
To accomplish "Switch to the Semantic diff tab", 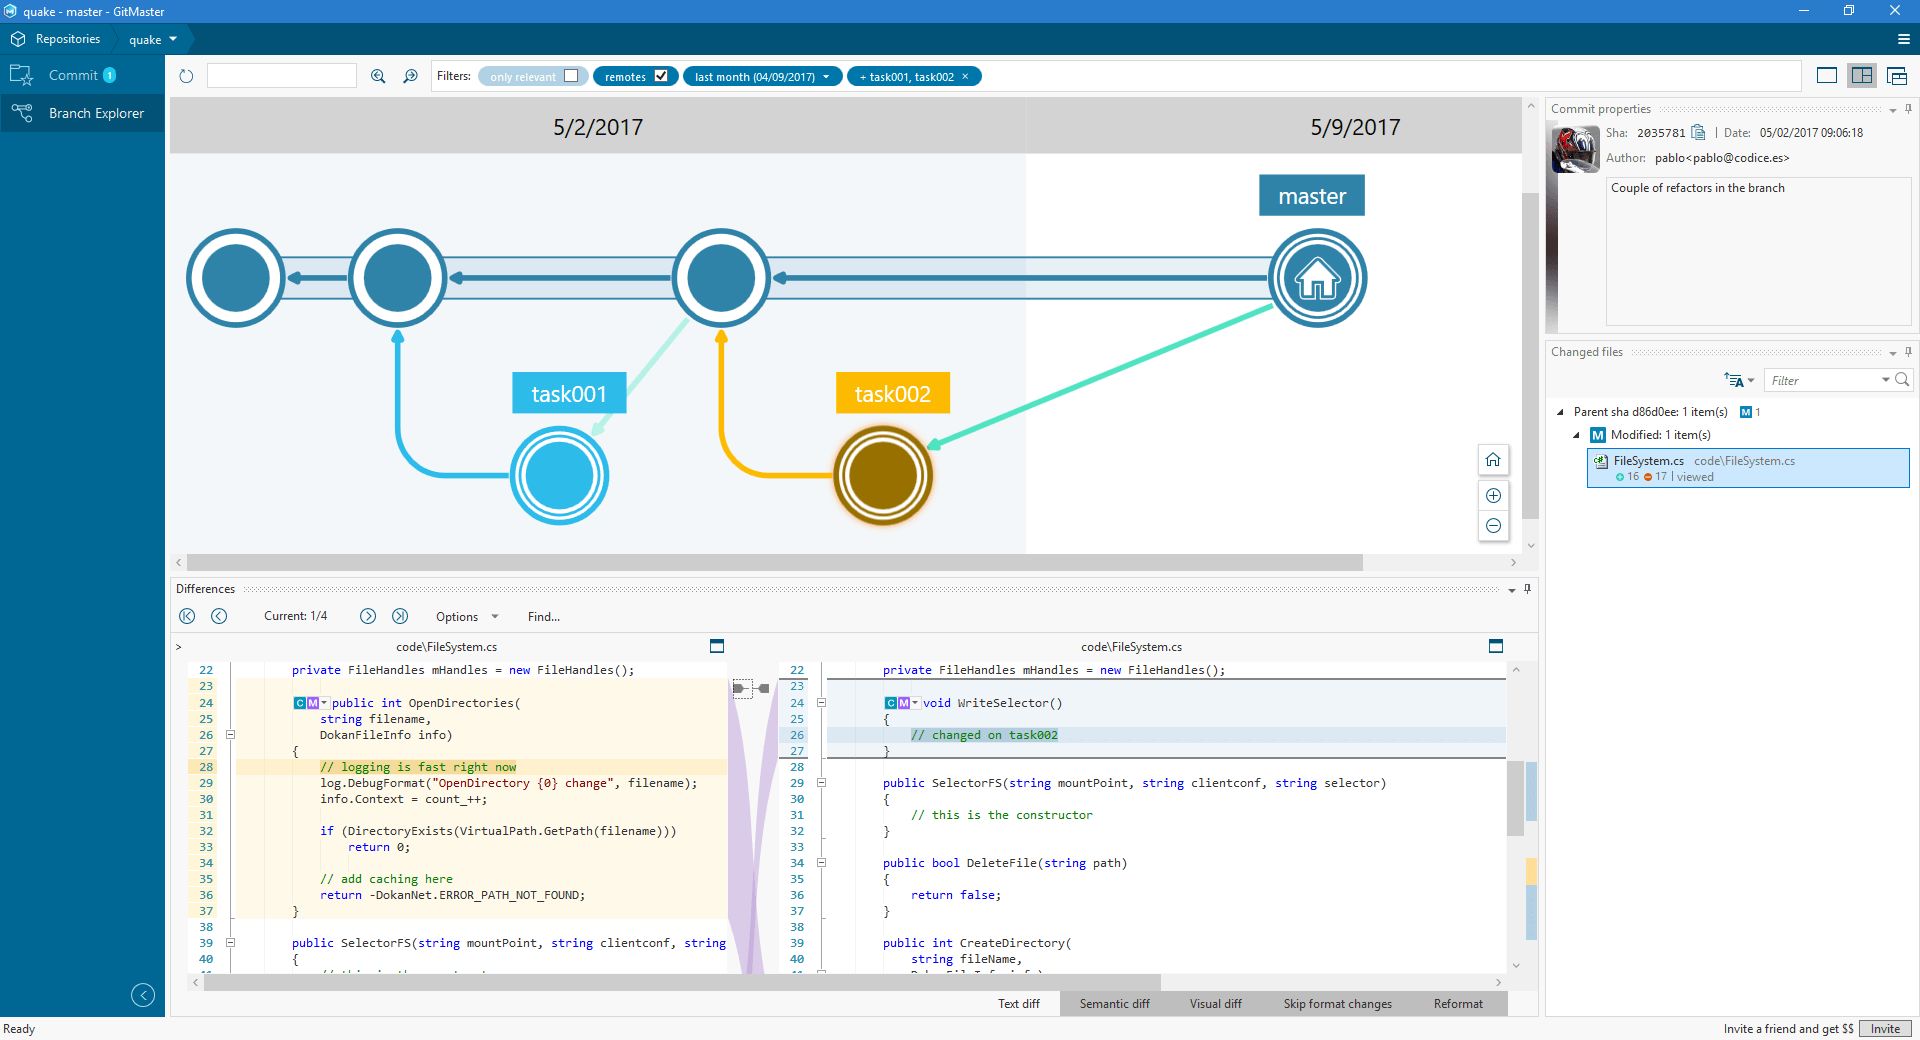I will tap(1114, 1004).
